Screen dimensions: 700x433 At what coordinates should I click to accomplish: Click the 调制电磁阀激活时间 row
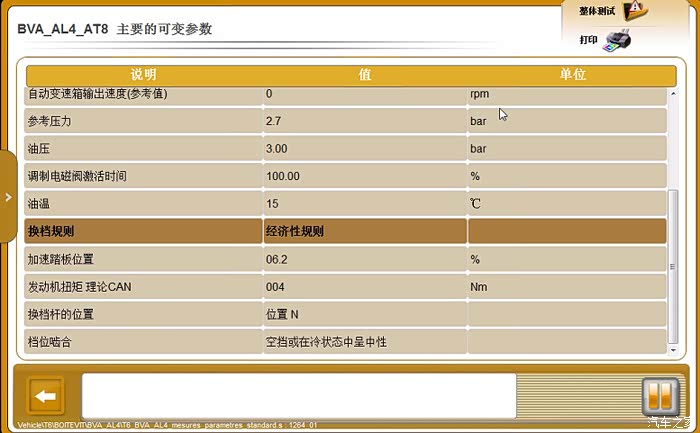pyautogui.click(x=144, y=176)
